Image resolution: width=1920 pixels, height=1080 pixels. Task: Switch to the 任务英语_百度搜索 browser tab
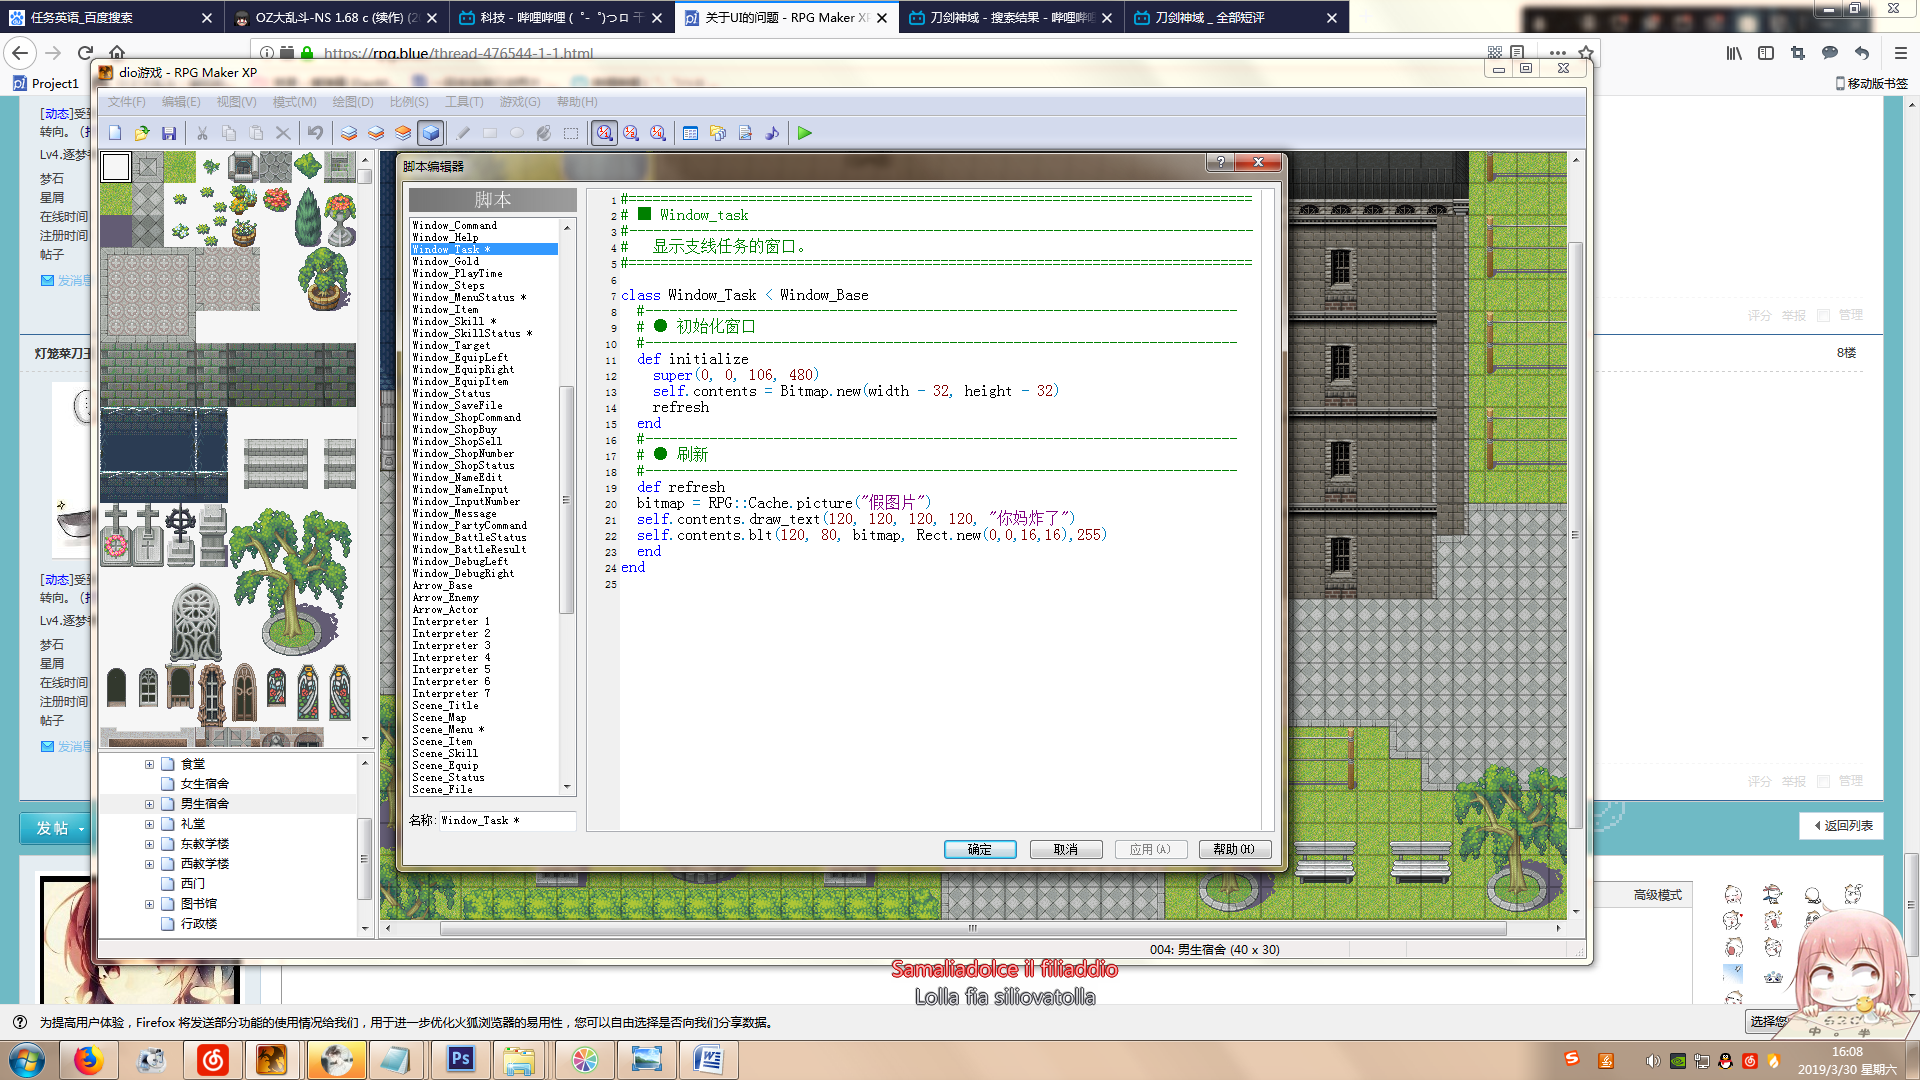[x=110, y=17]
